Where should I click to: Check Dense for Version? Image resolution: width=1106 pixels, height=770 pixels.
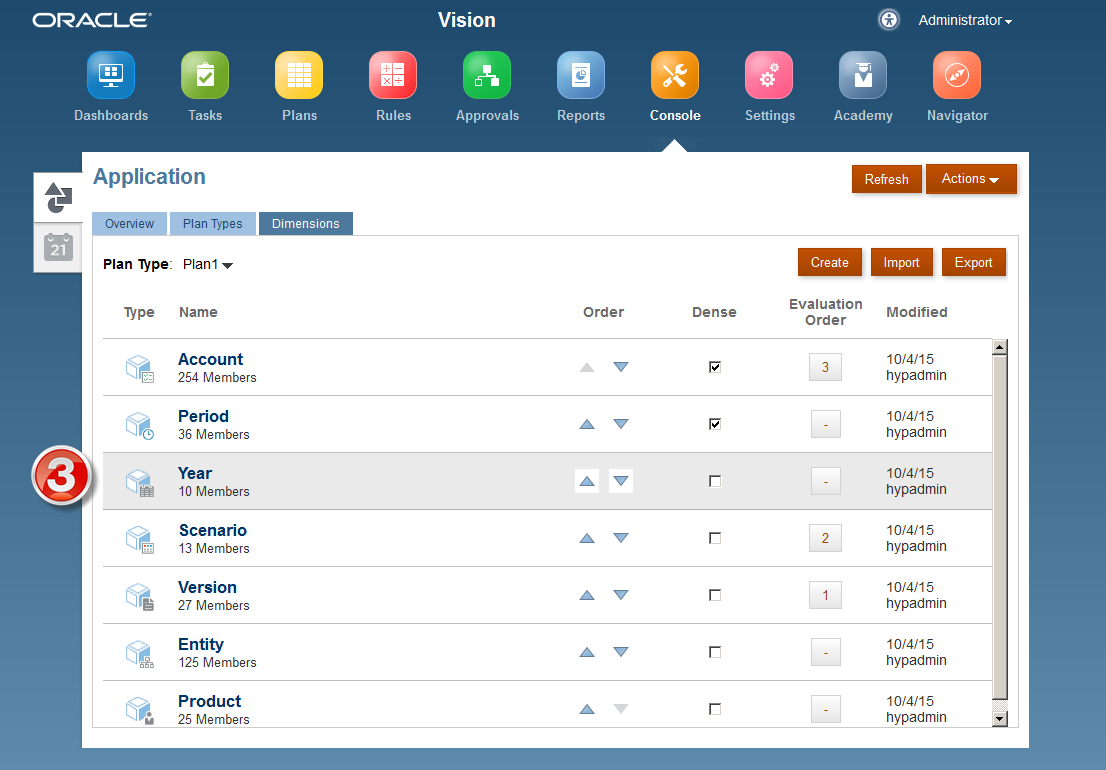click(715, 595)
